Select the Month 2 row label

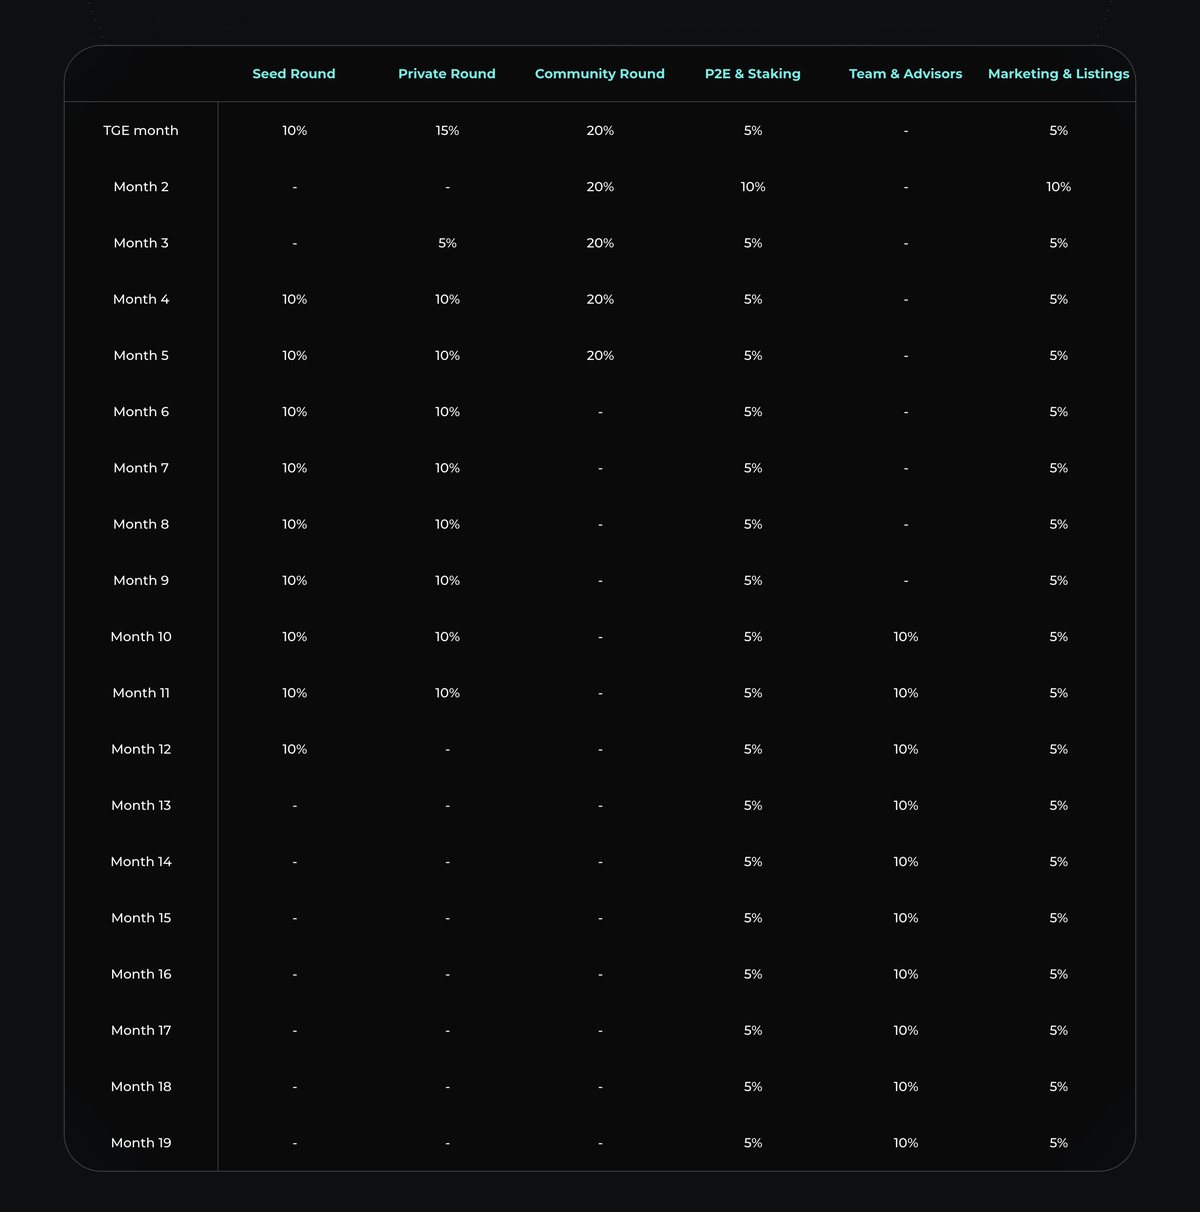point(141,187)
